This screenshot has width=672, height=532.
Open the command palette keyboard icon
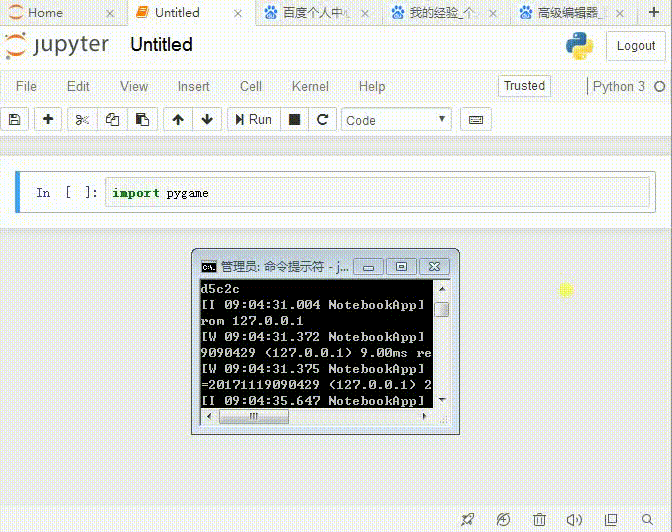476,120
